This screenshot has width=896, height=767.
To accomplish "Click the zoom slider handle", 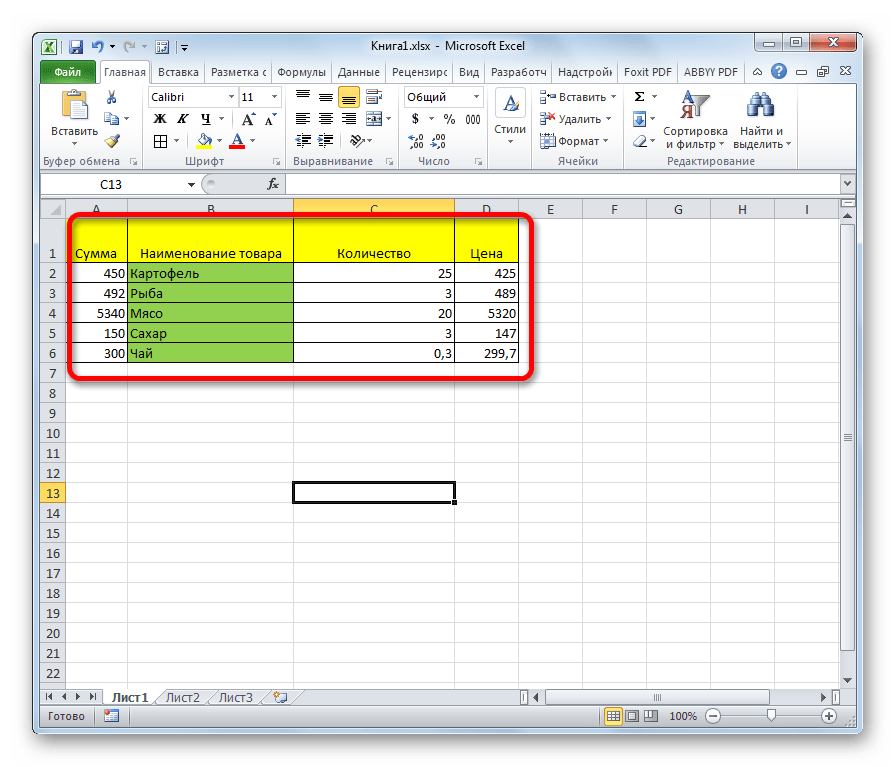I will pos(771,716).
